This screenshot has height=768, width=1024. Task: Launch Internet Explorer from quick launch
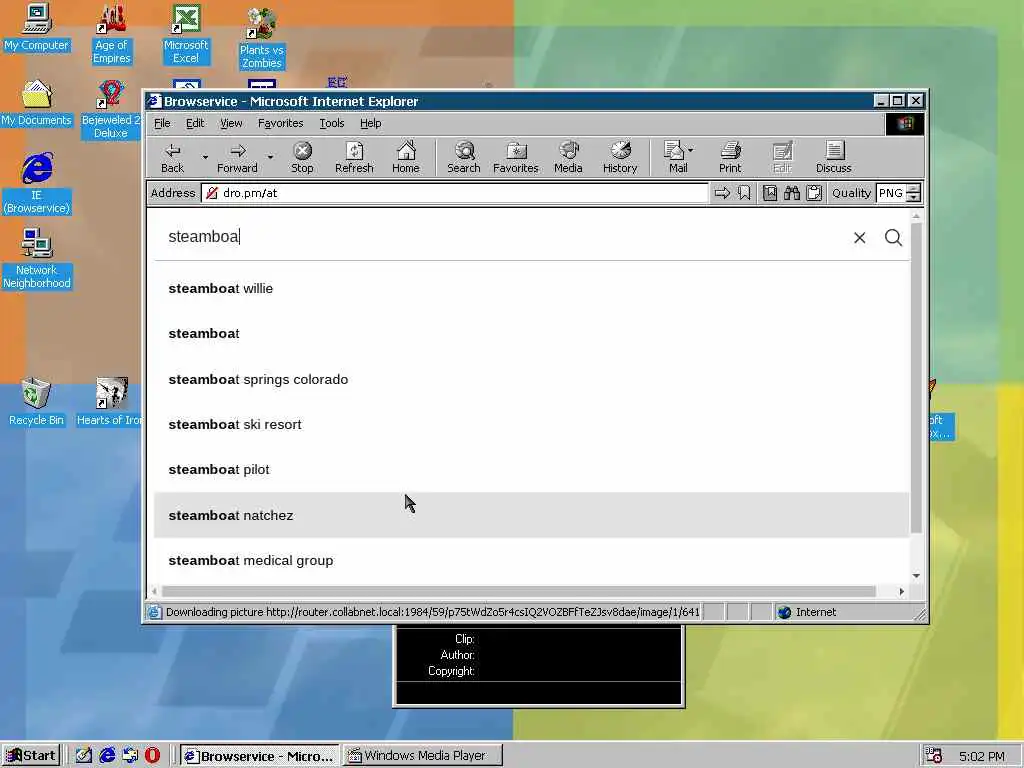pyautogui.click(x=107, y=756)
